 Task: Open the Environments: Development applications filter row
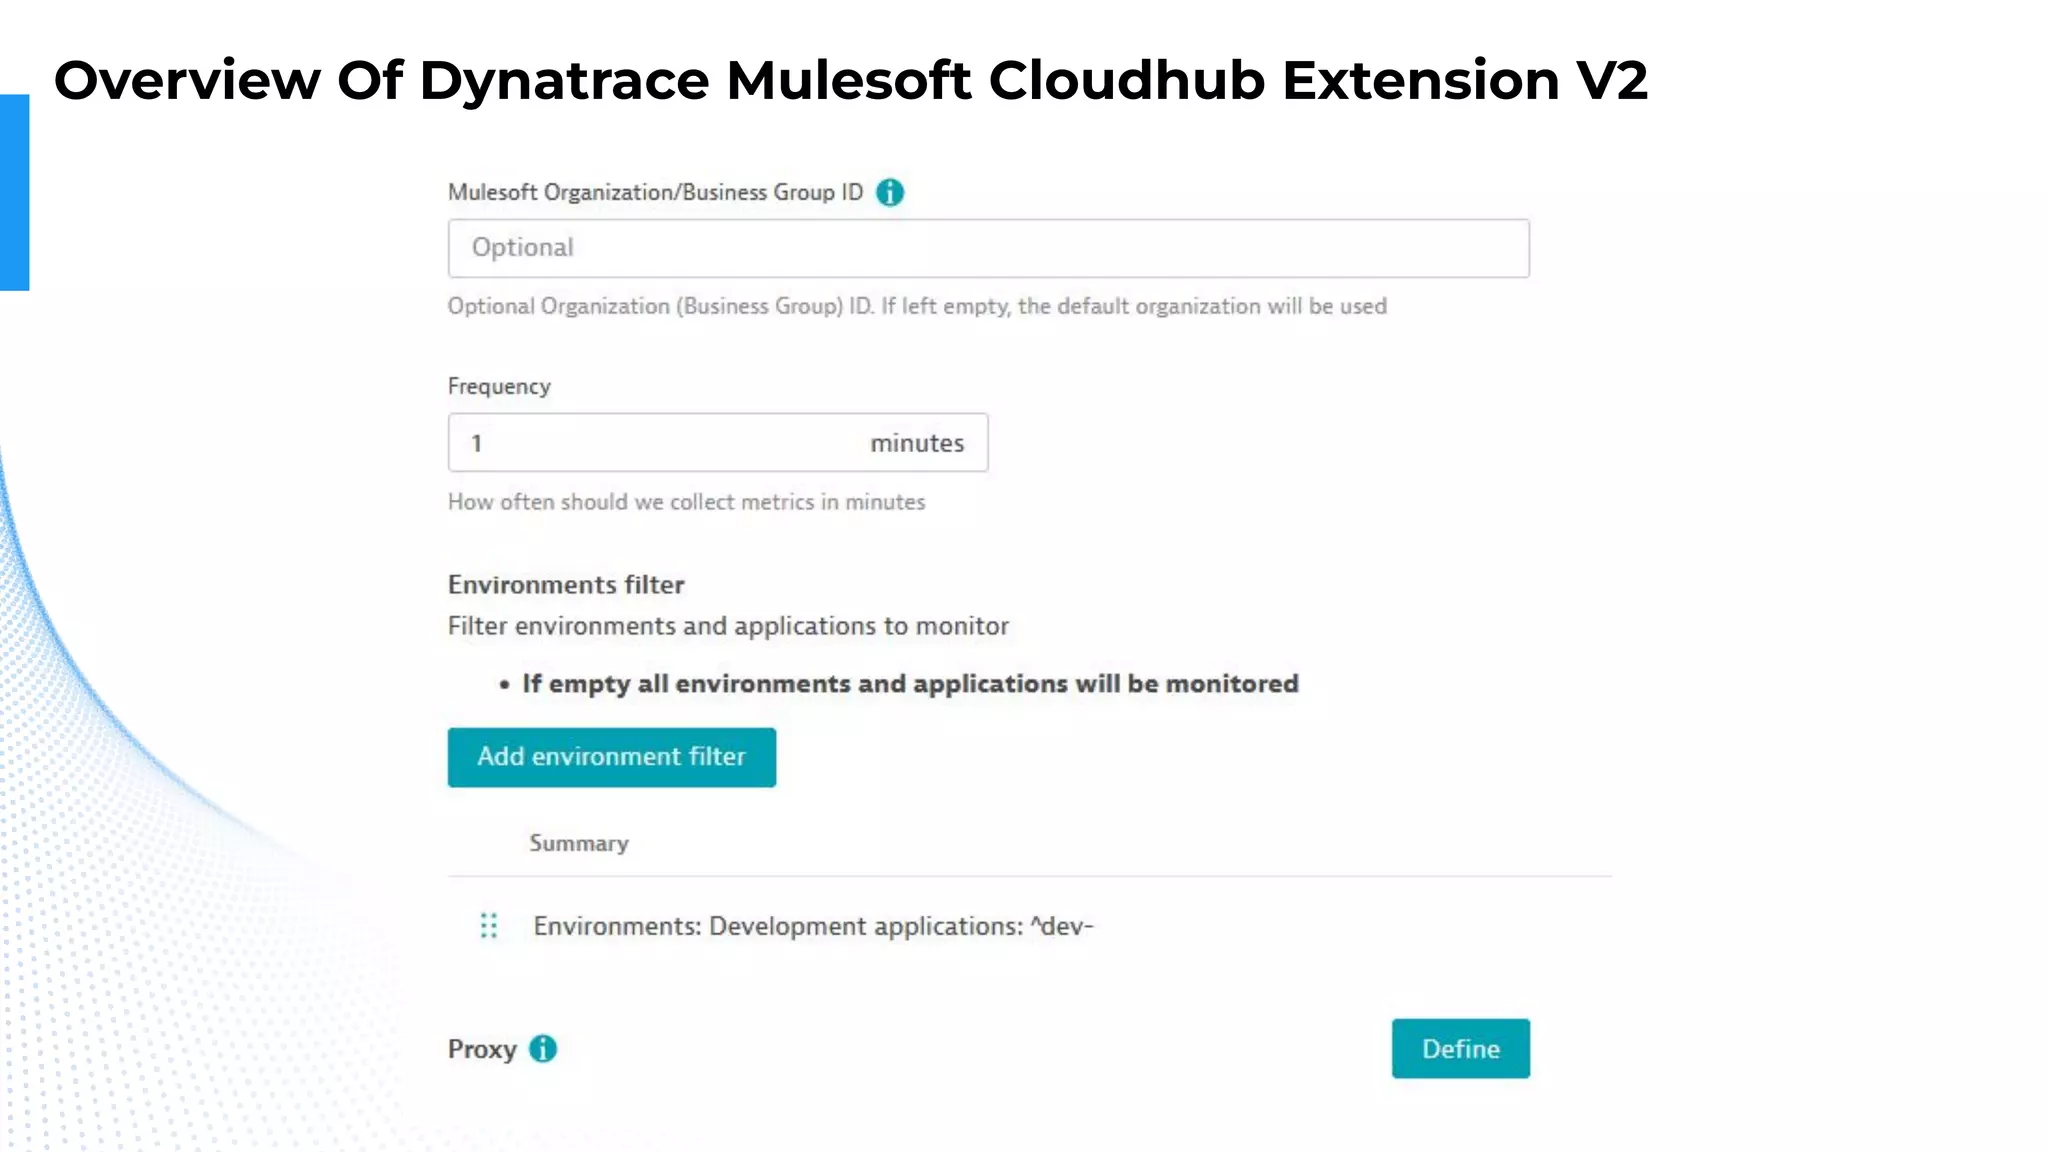[813, 926]
